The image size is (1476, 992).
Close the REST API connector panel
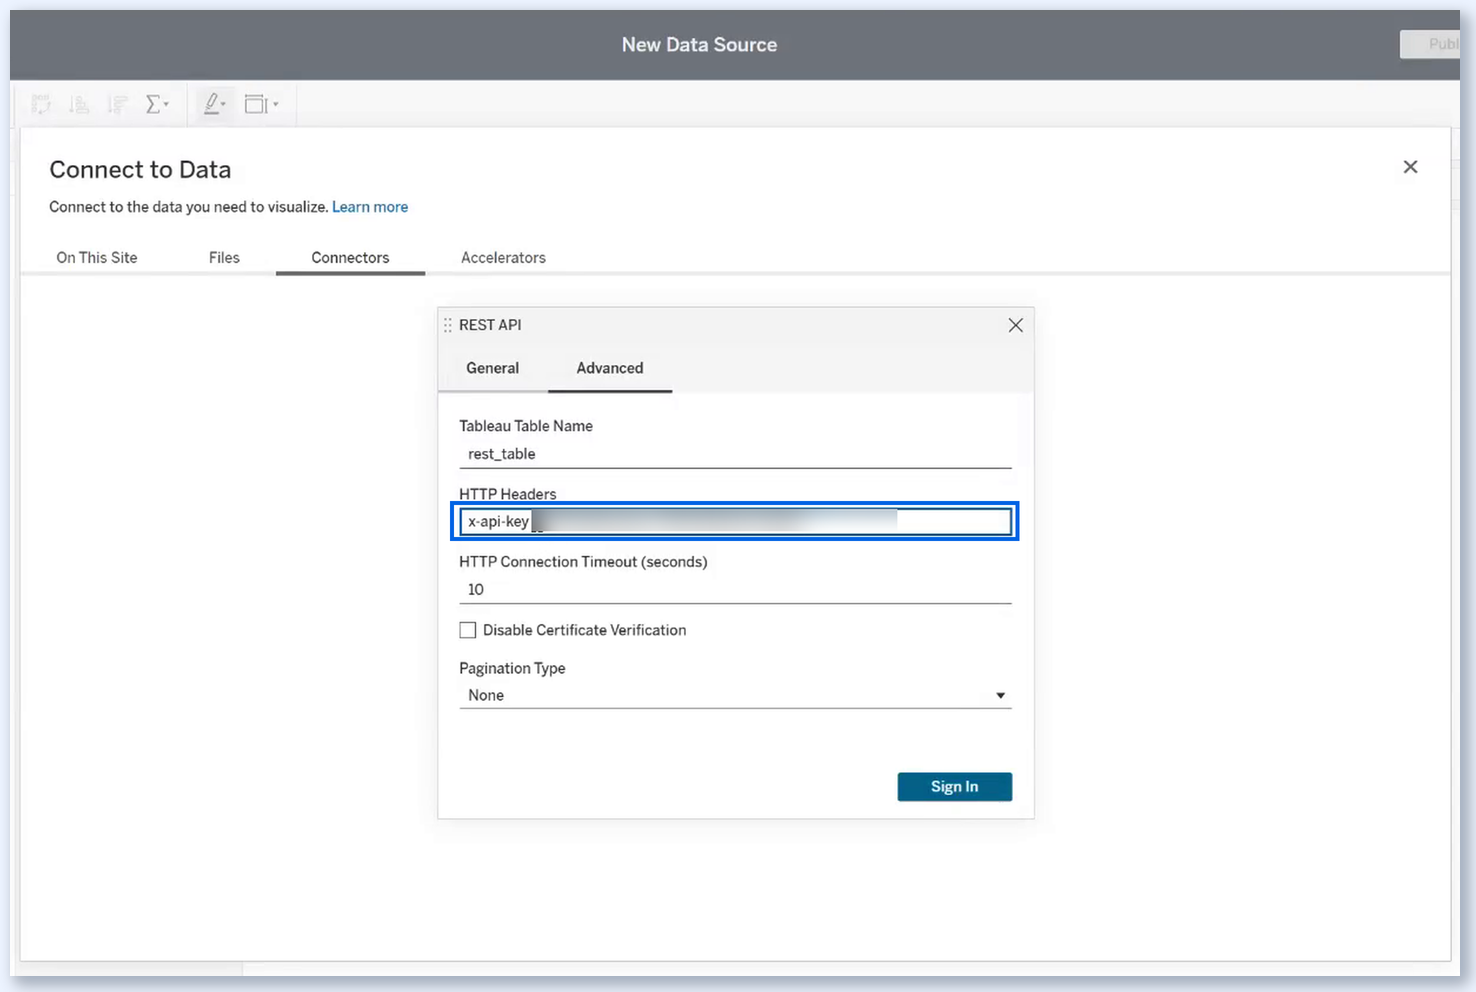point(1015,325)
